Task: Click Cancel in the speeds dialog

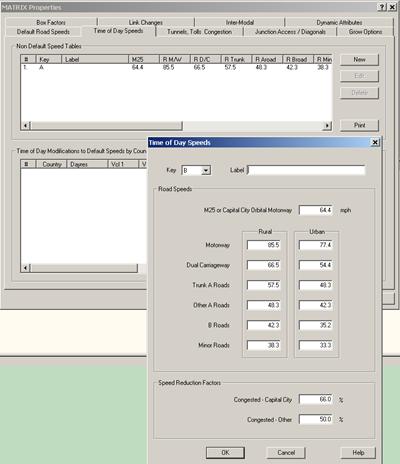Action: 286,453
